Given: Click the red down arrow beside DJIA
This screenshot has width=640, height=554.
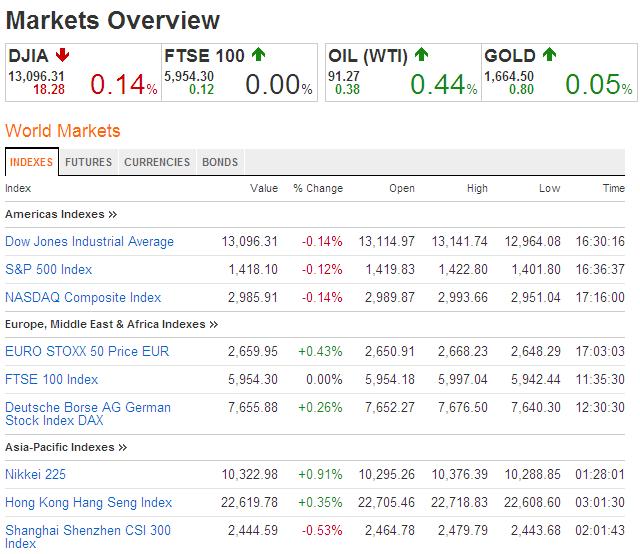Looking at the screenshot, I should coord(62,55).
